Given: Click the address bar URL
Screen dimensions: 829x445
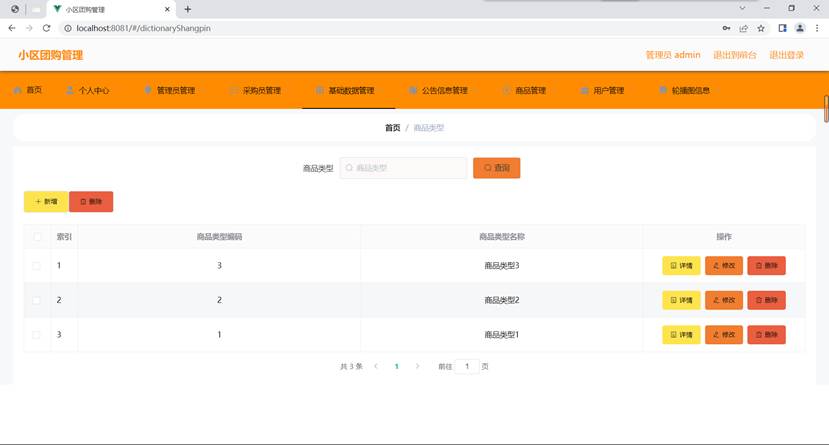Looking at the screenshot, I should pyautogui.click(x=143, y=28).
